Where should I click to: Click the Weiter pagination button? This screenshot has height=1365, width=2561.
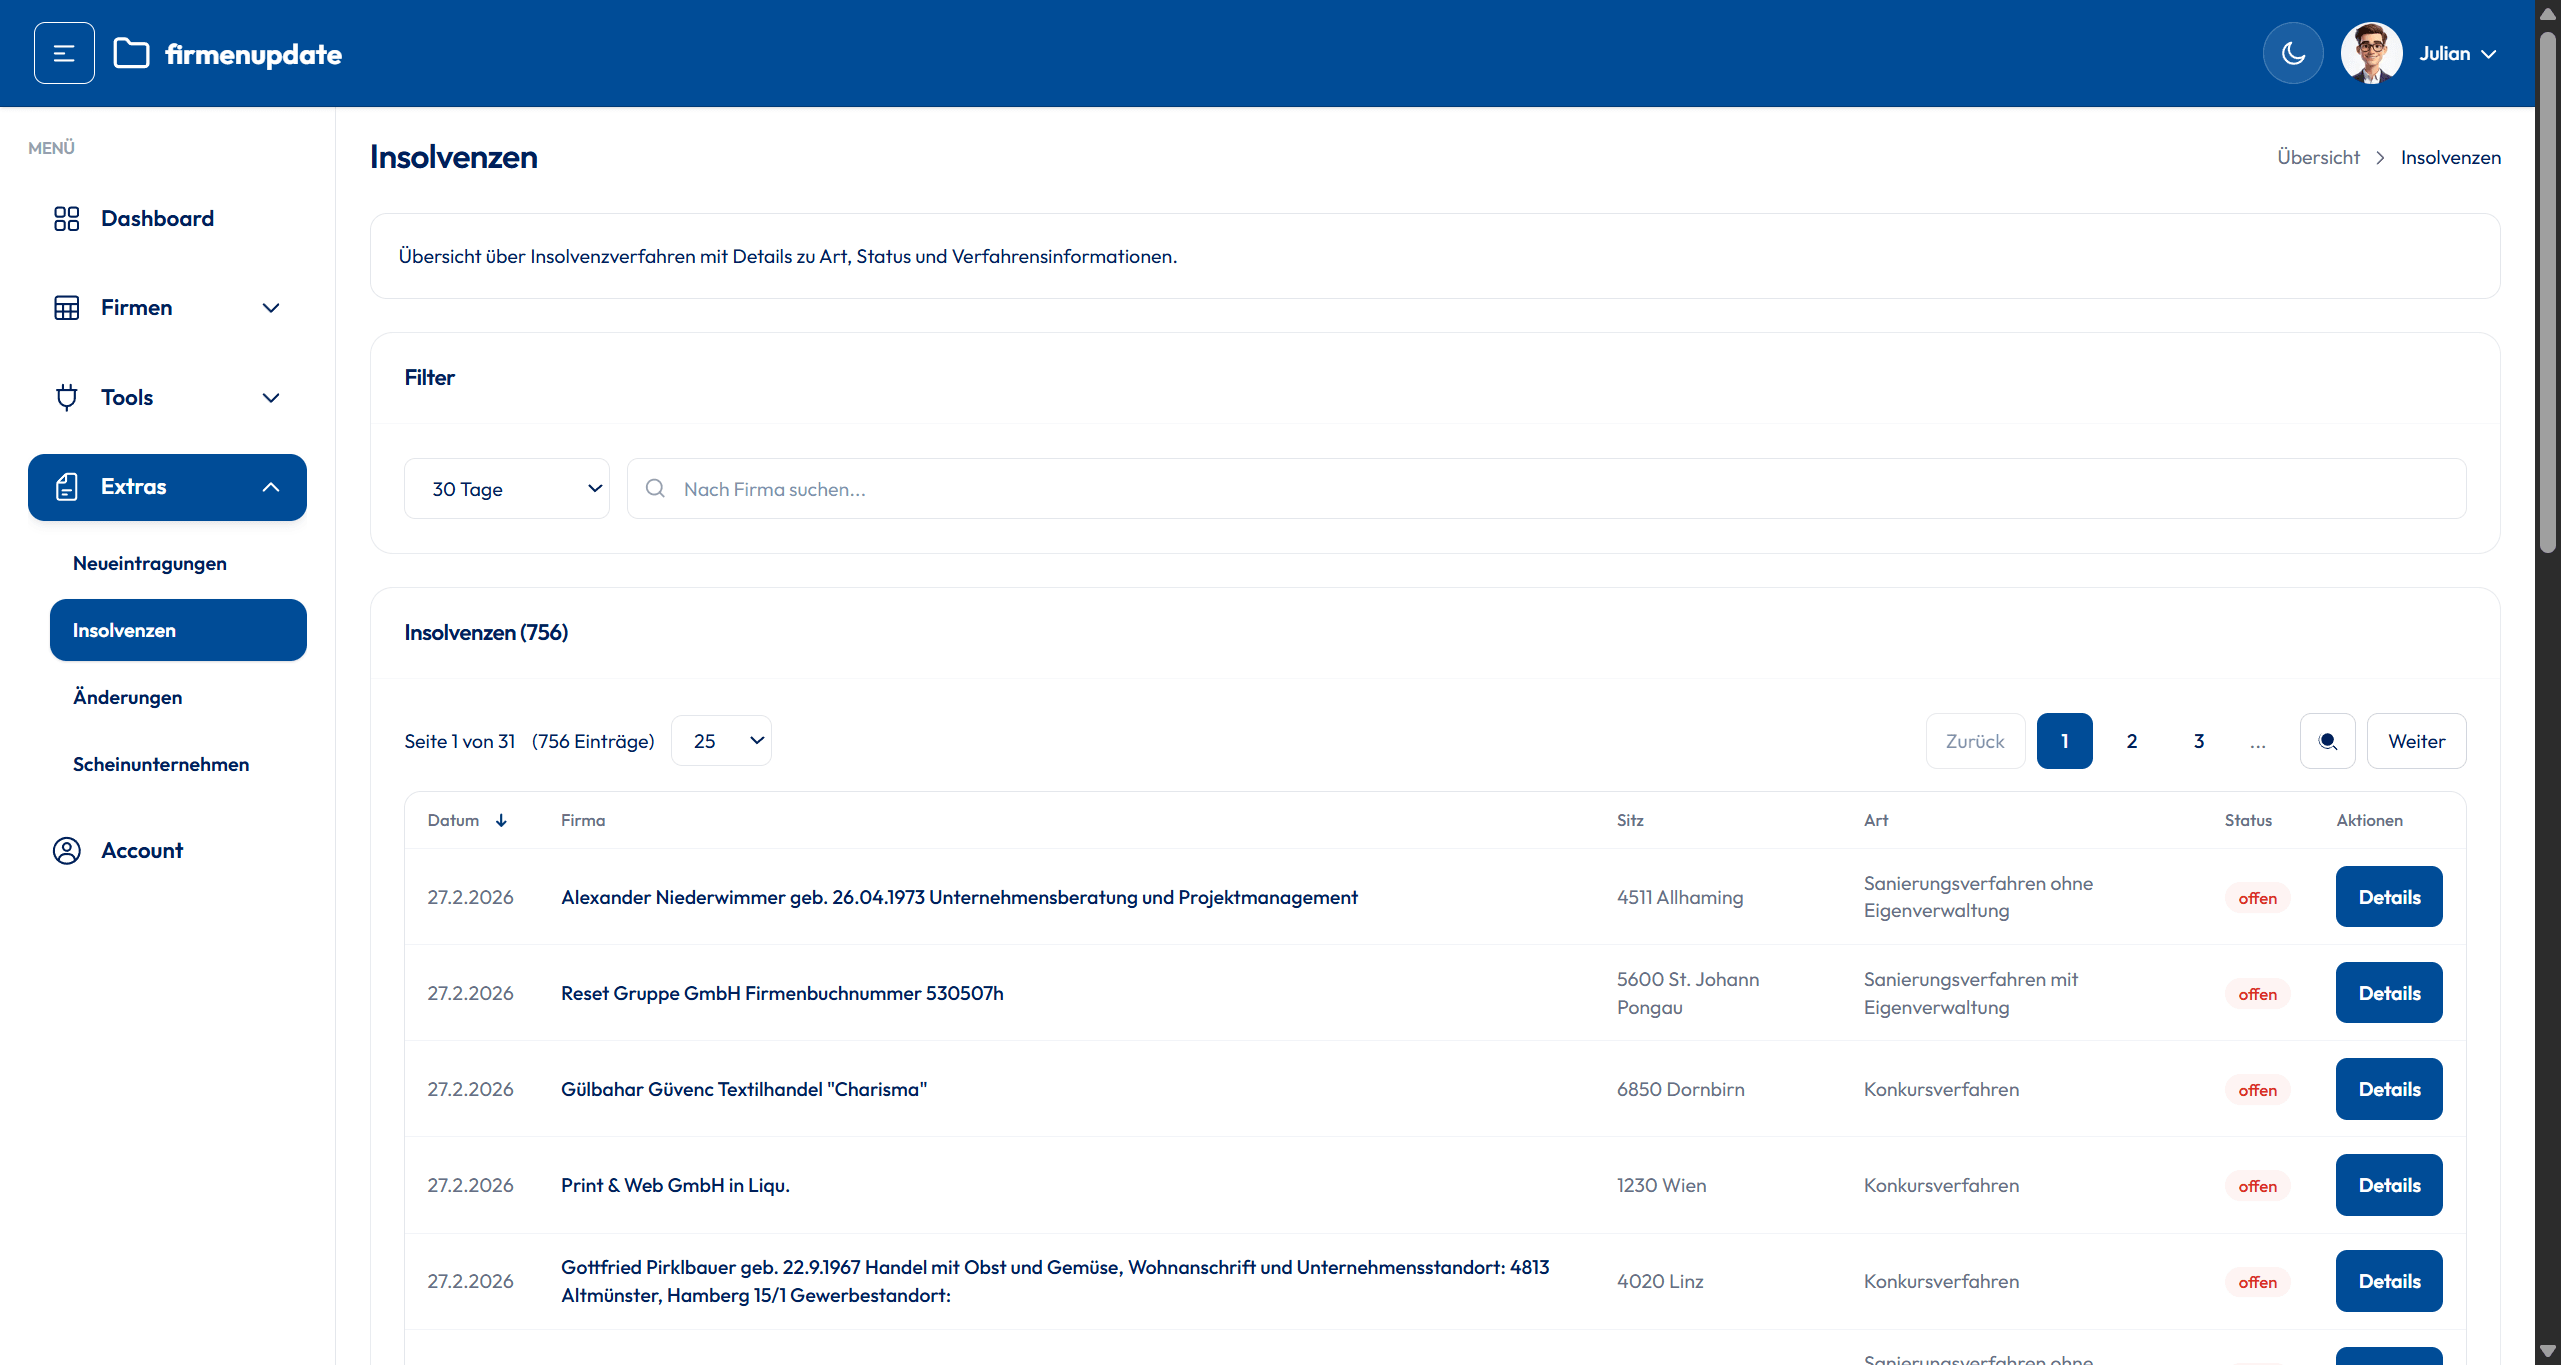(2415, 741)
